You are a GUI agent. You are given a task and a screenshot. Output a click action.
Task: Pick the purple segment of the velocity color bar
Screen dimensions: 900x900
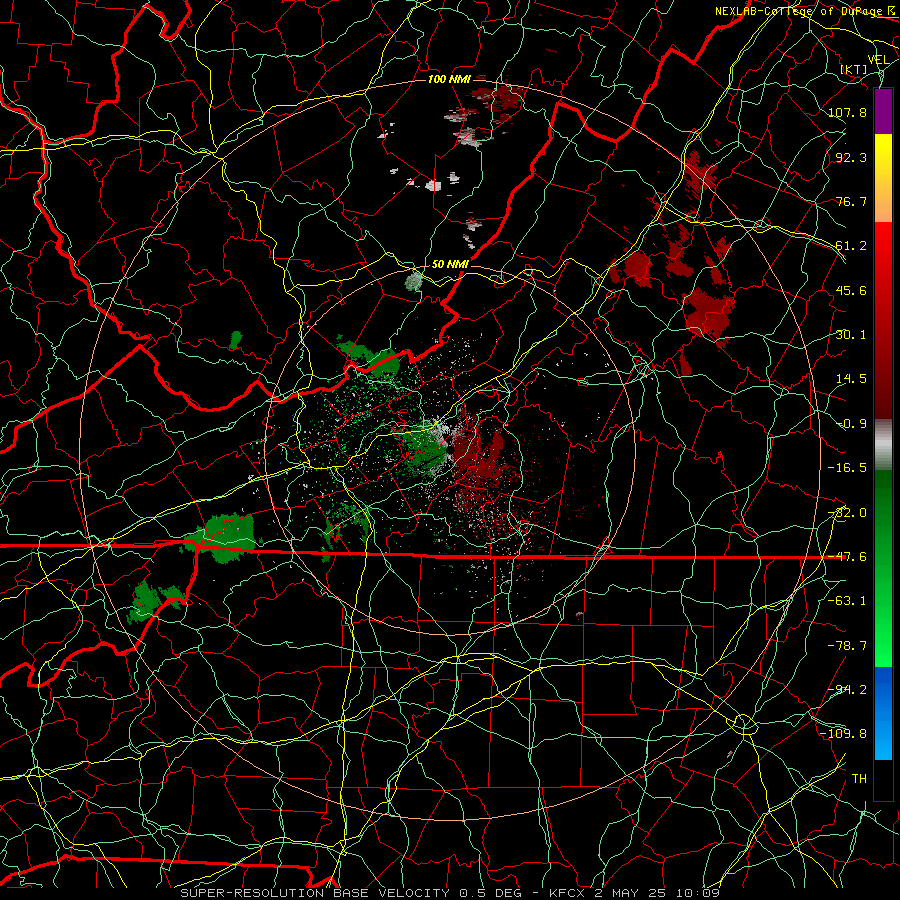(x=883, y=111)
